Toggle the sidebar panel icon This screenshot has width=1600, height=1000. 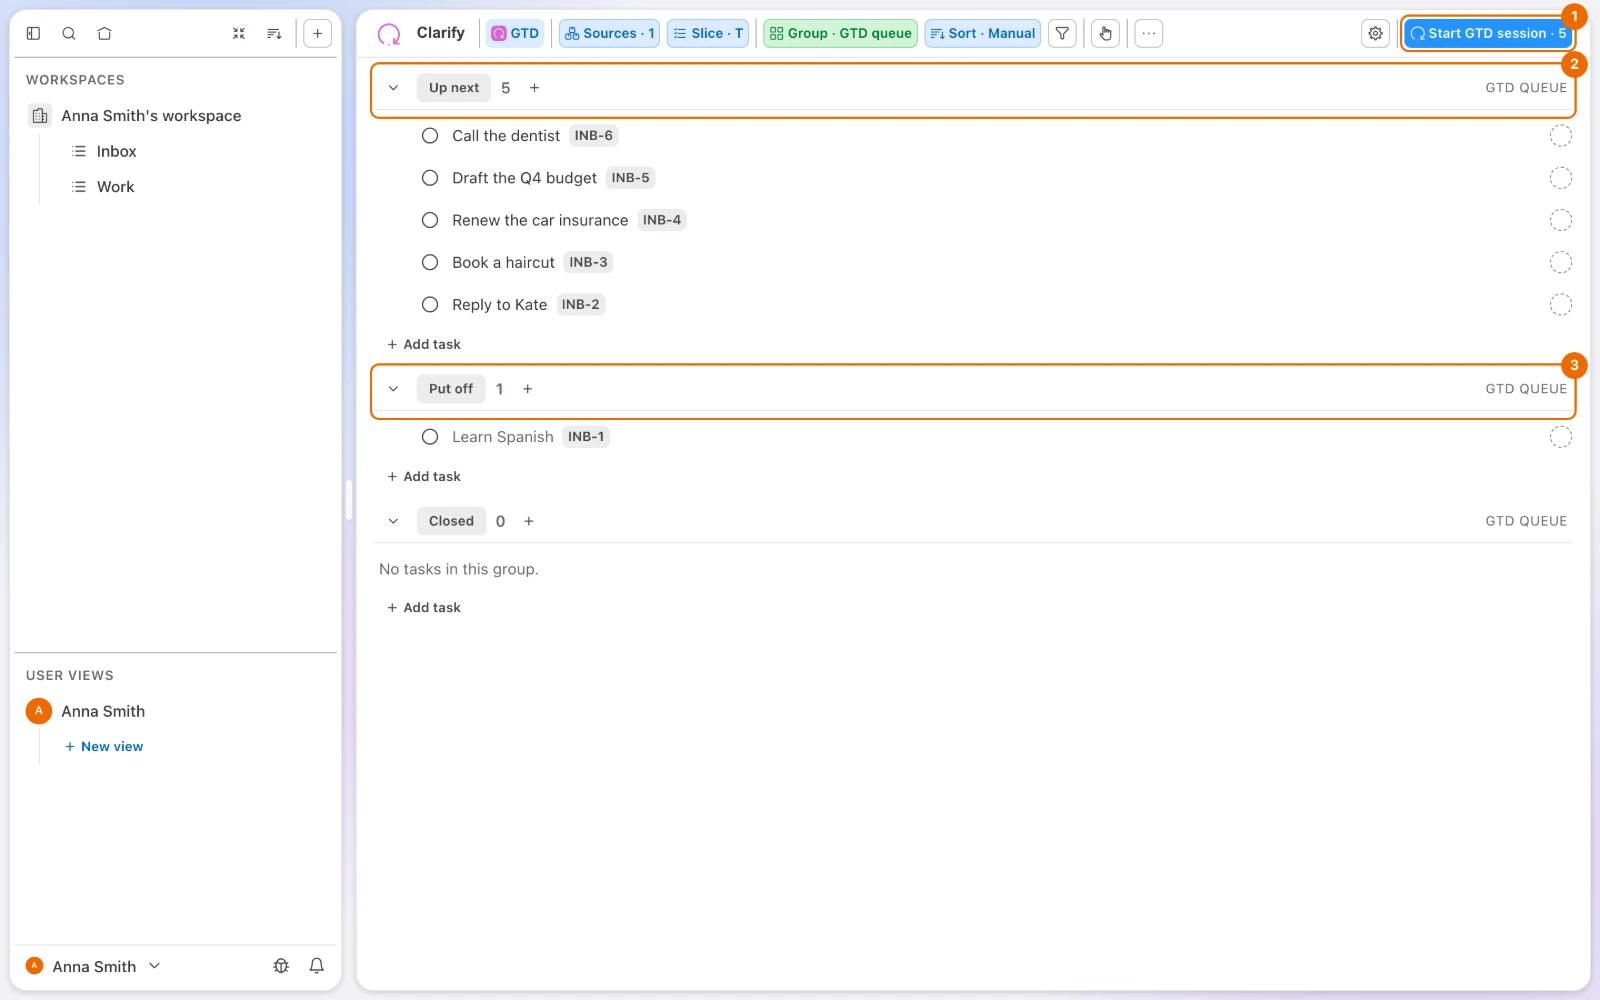point(33,33)
